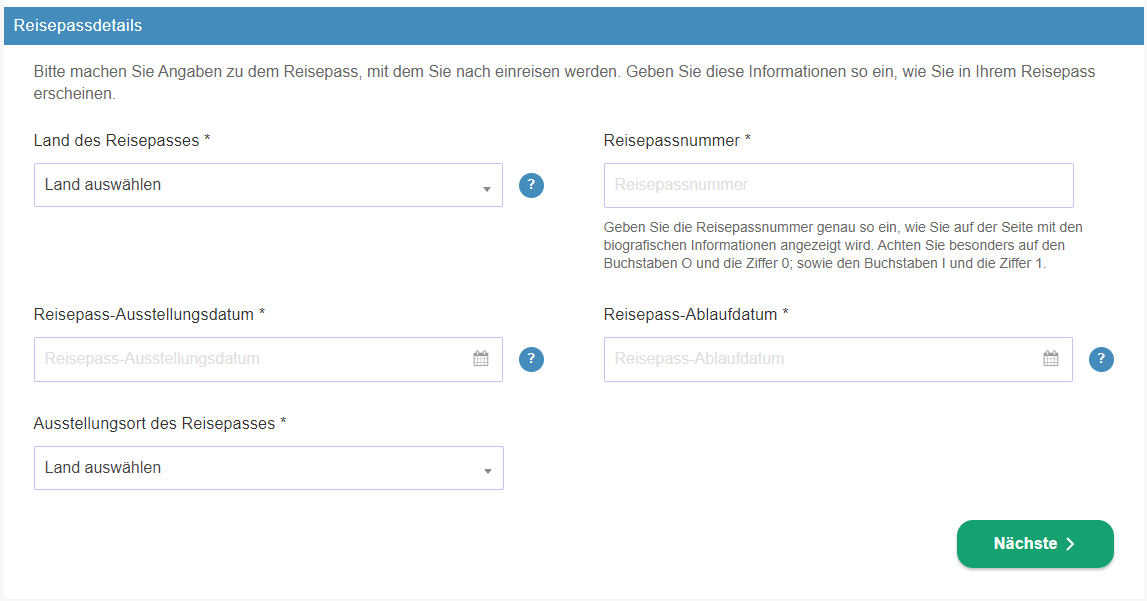Viewport: 1147px width, 601px height.
Task: Click the 'Ausstellungsort des Reisepasses *' label
Action: coord(160,423)
